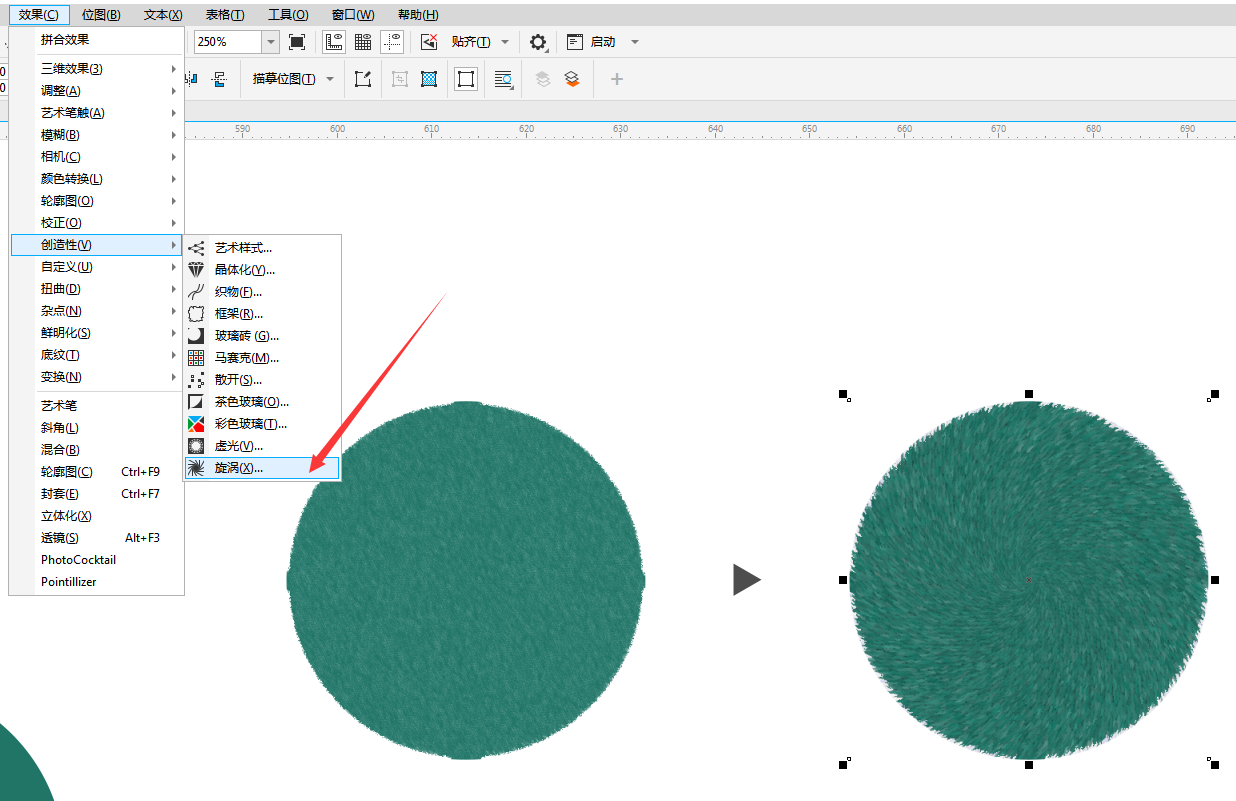Expand 鲜明化(S) submenu
The image size is (1236, 801).
[97, 333]
